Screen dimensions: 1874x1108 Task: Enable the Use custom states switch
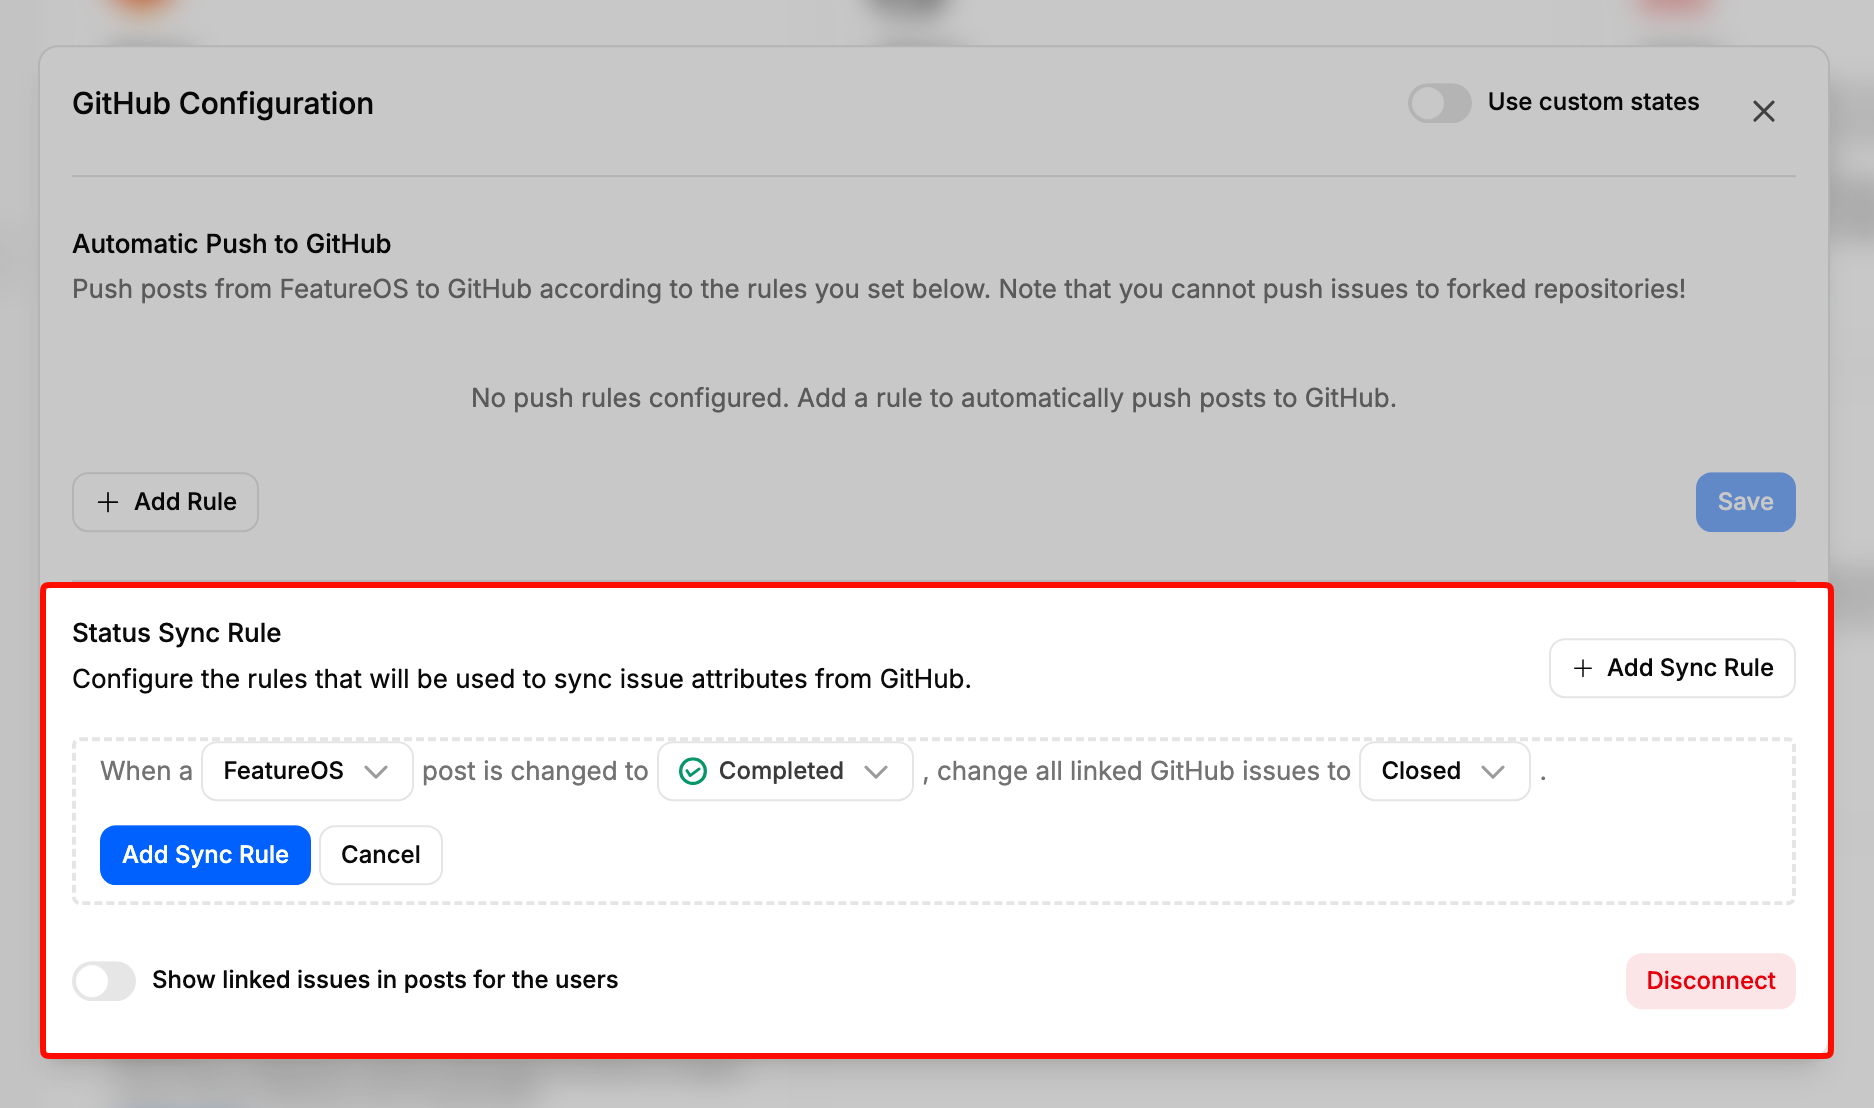(x=1439, y=103)
